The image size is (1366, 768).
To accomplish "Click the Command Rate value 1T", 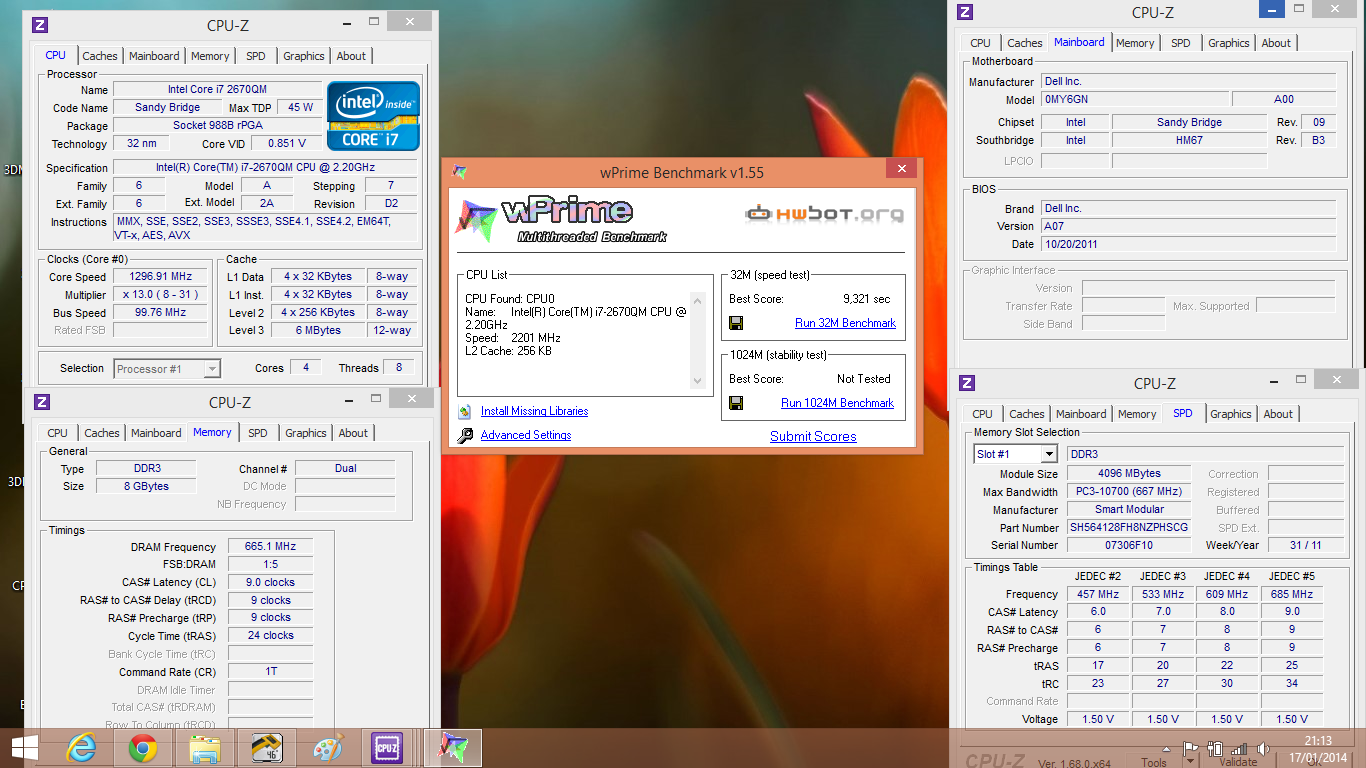I will [x=270, y=672].
